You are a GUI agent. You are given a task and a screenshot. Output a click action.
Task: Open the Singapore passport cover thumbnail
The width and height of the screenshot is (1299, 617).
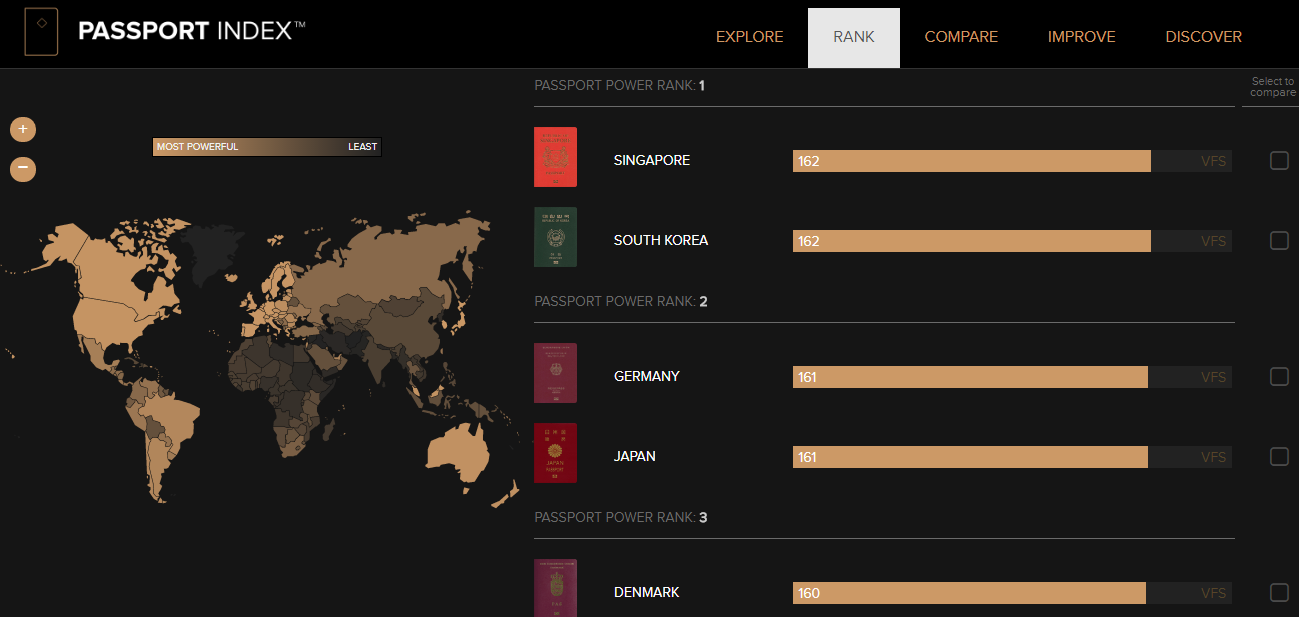point(555,157)
